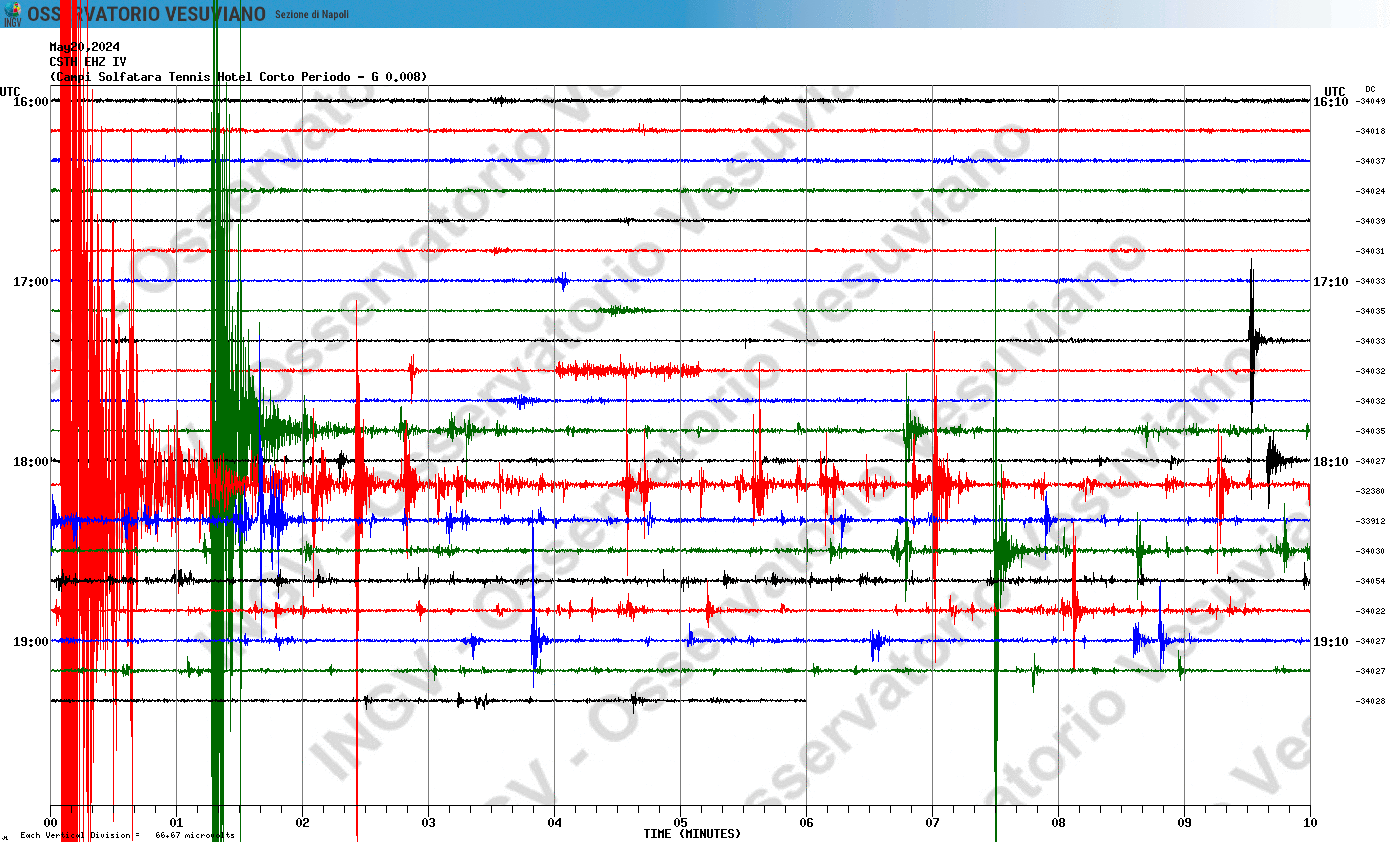The width and height of the screenshot is (1390, 849).
Task: Click minute 00 on the time axis
Action: (x=51, y=823)
